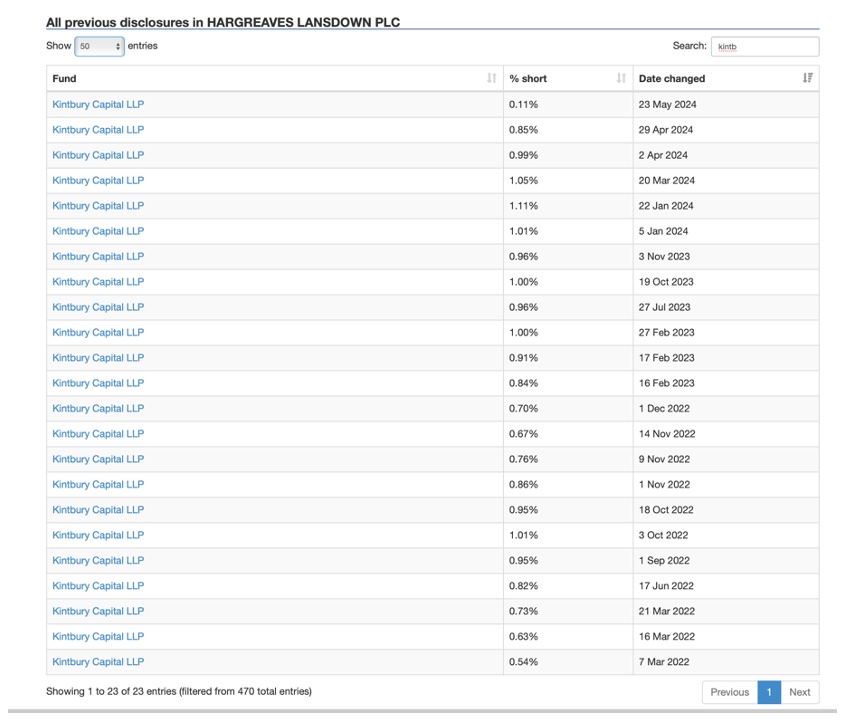This screenshot has height=725, width=848.
Task: Open Kintbury Capital LLP link dated 14 Nov 2022
Action: click(x=98, y=434)
